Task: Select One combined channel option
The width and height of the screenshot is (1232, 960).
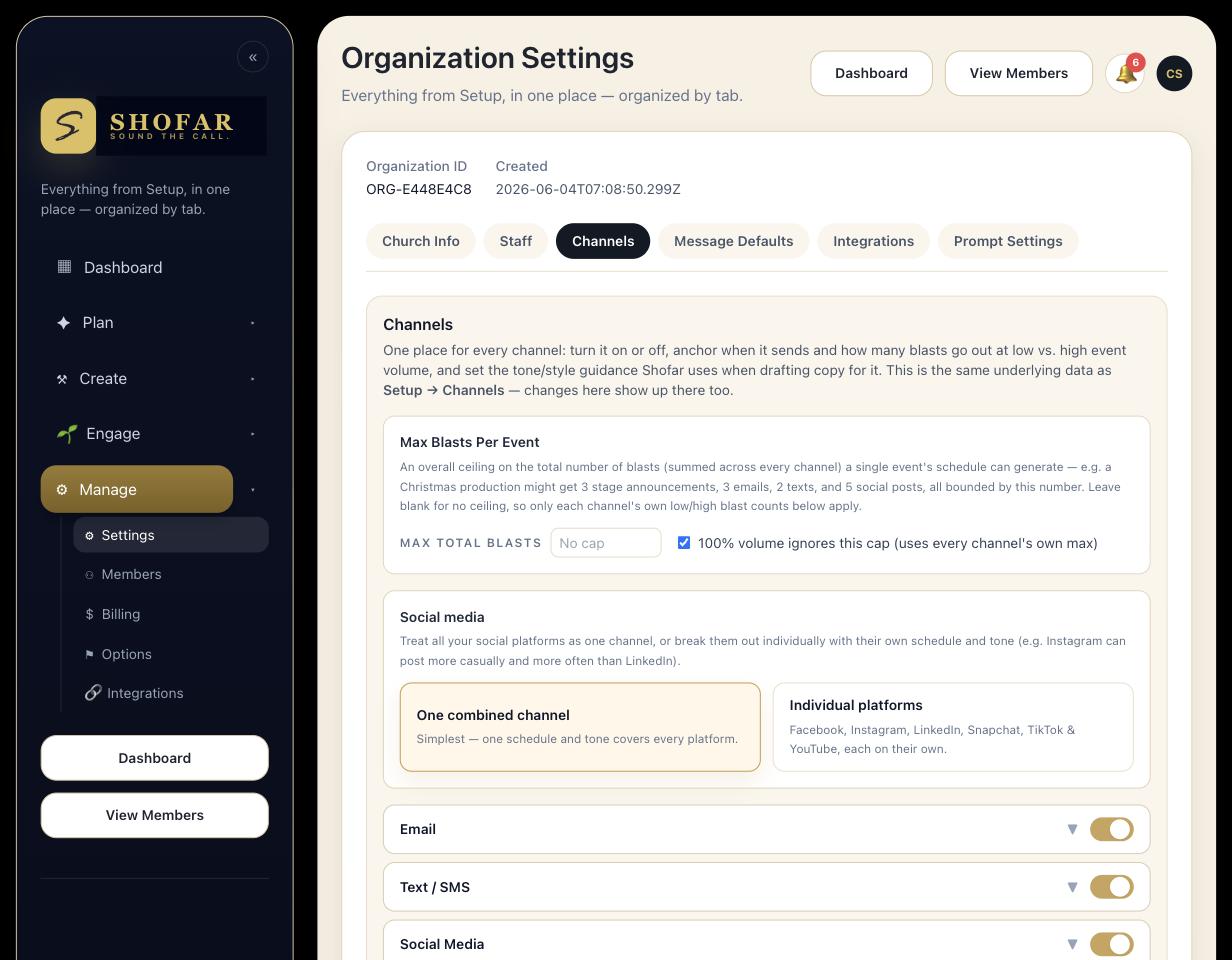Action: coord(580,727)
